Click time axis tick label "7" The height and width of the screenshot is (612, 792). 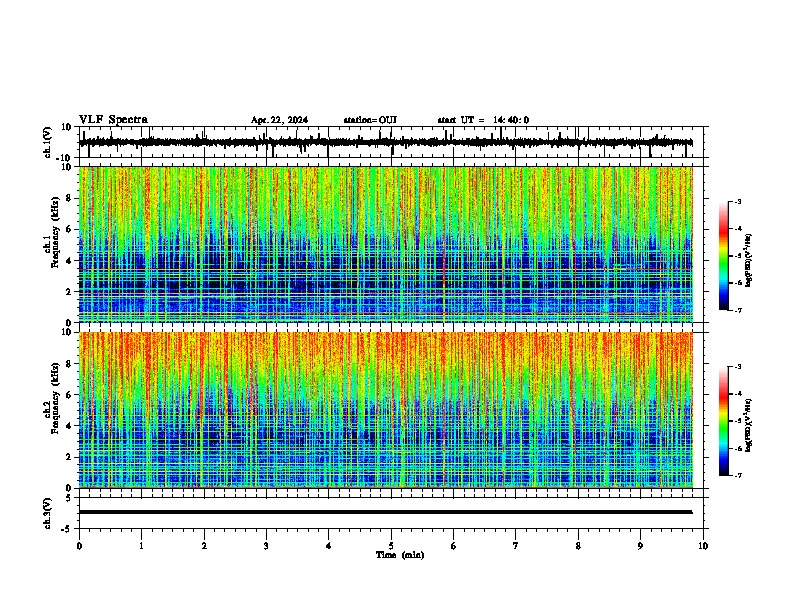coord(516,546)
